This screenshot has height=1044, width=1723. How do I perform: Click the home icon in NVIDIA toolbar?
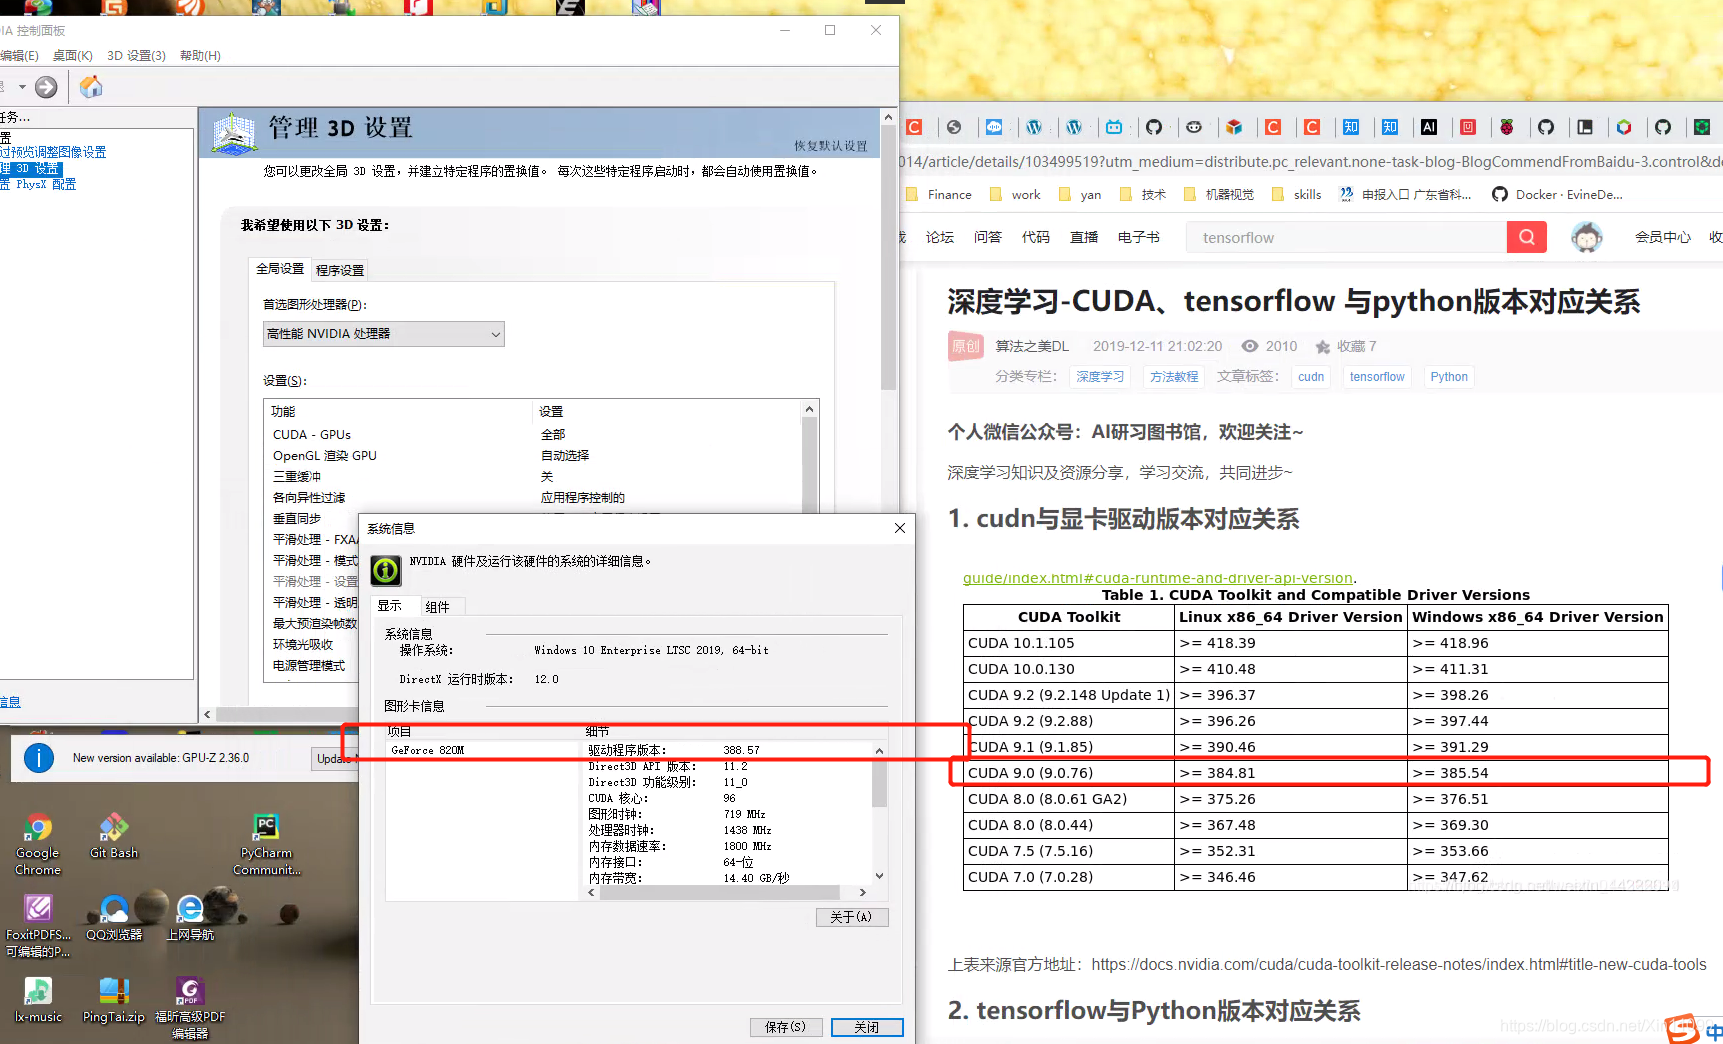[x=91, y=87]
